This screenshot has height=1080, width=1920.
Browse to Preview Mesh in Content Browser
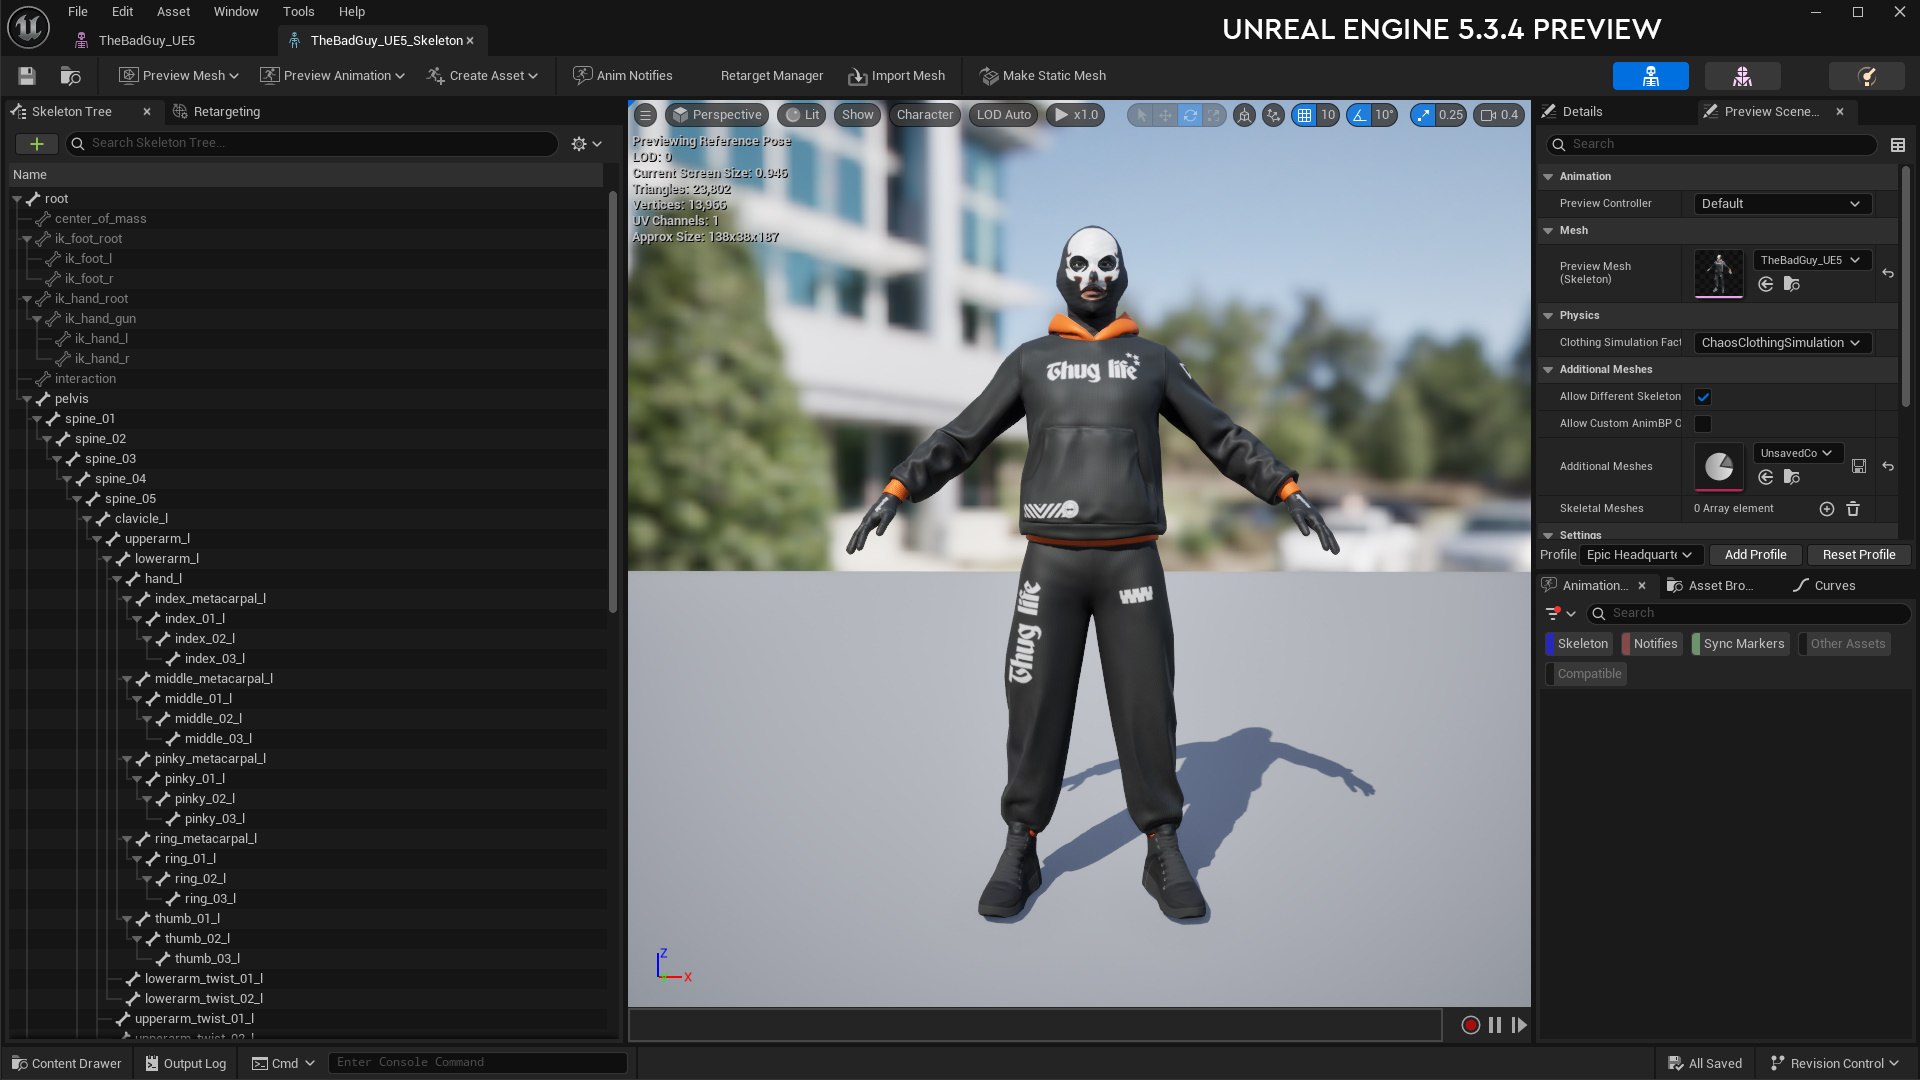1792,285
